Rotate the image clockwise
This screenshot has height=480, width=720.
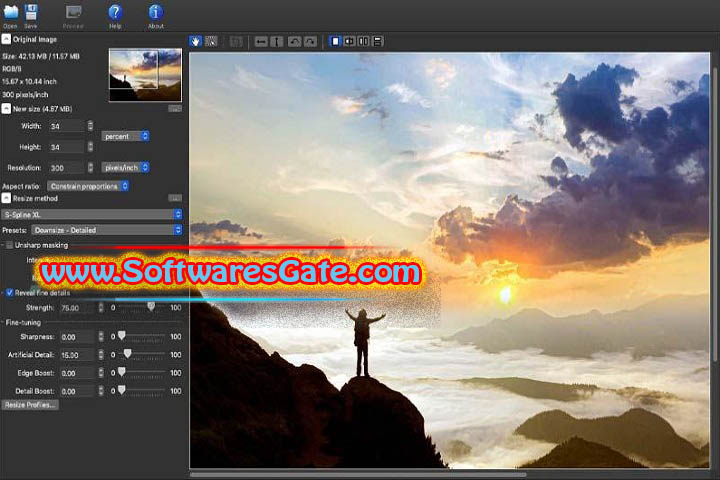pyautogui.click(x=310, y=42)
